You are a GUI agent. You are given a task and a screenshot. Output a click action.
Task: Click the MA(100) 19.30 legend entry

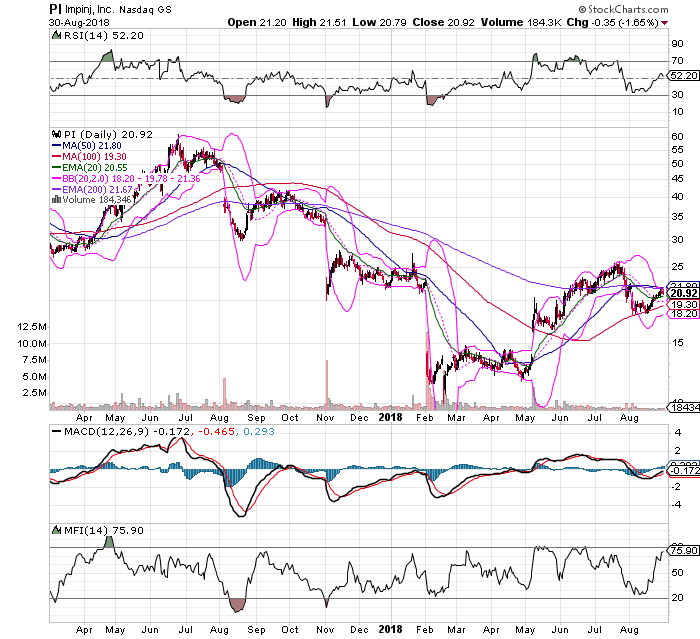click(89, 157)
